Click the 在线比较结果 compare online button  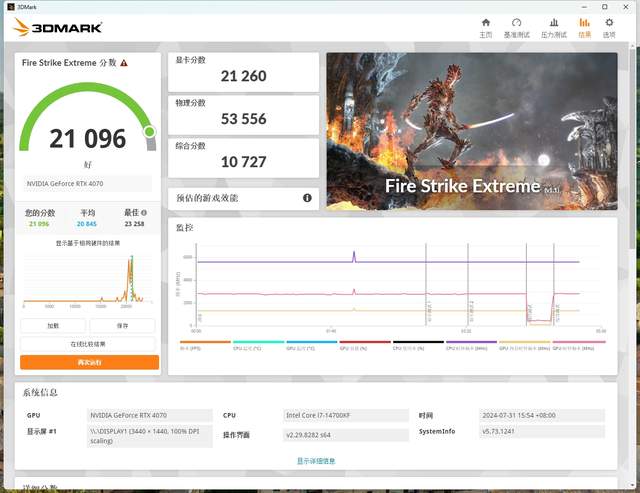tap(88, 344)
